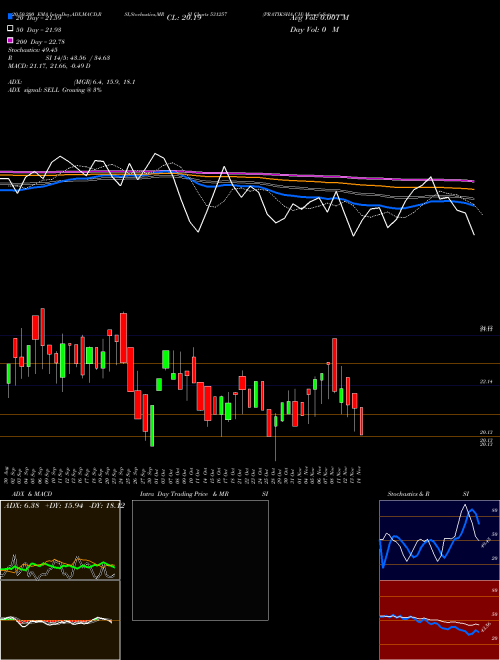This screenshot has width=500, height=660.
Task: Click the MACD indicator chart panel below ADX
Action: 60,620
